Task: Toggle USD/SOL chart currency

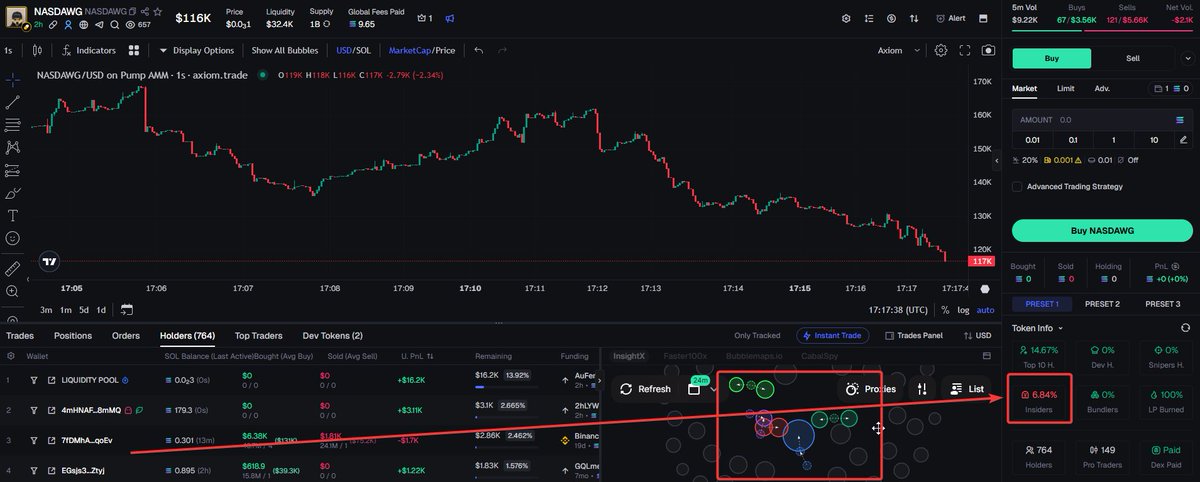Action: click(x=354, y=50)
